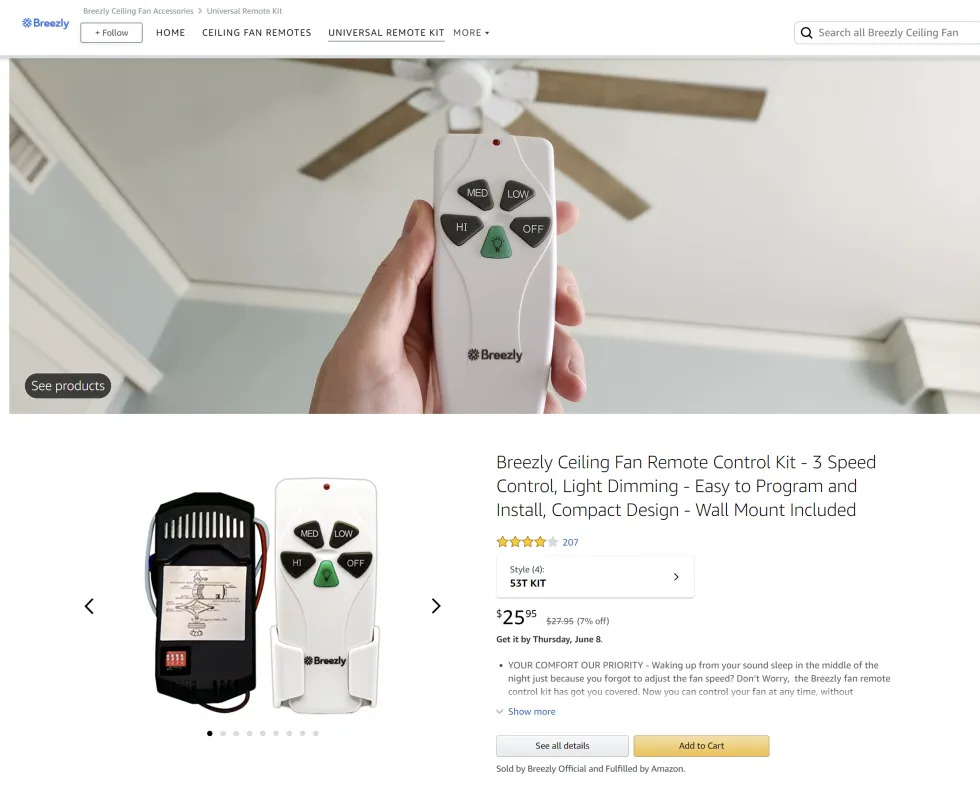Click inside the Breezly search field
This screenshot has height=800, width=980.
point(890,32)
